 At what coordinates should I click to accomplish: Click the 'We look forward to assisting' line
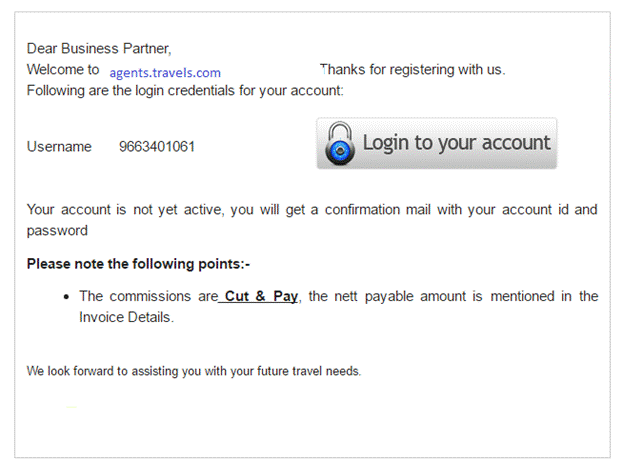(194, 371)
